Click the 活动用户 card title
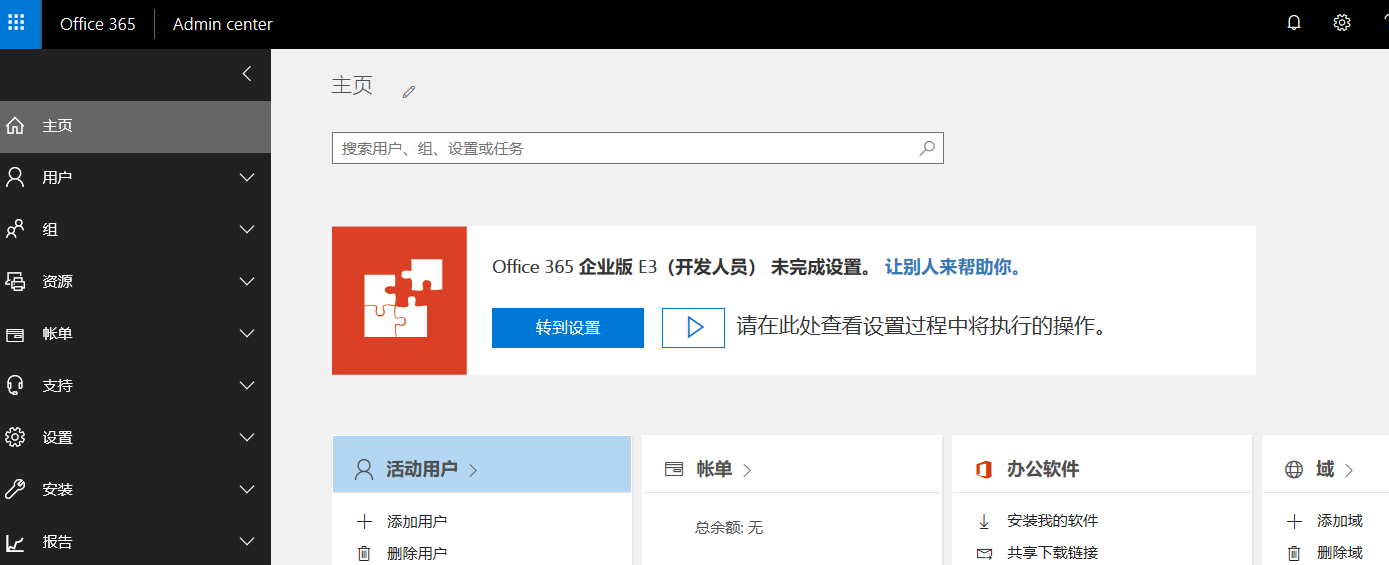 (x=422, y=469)
